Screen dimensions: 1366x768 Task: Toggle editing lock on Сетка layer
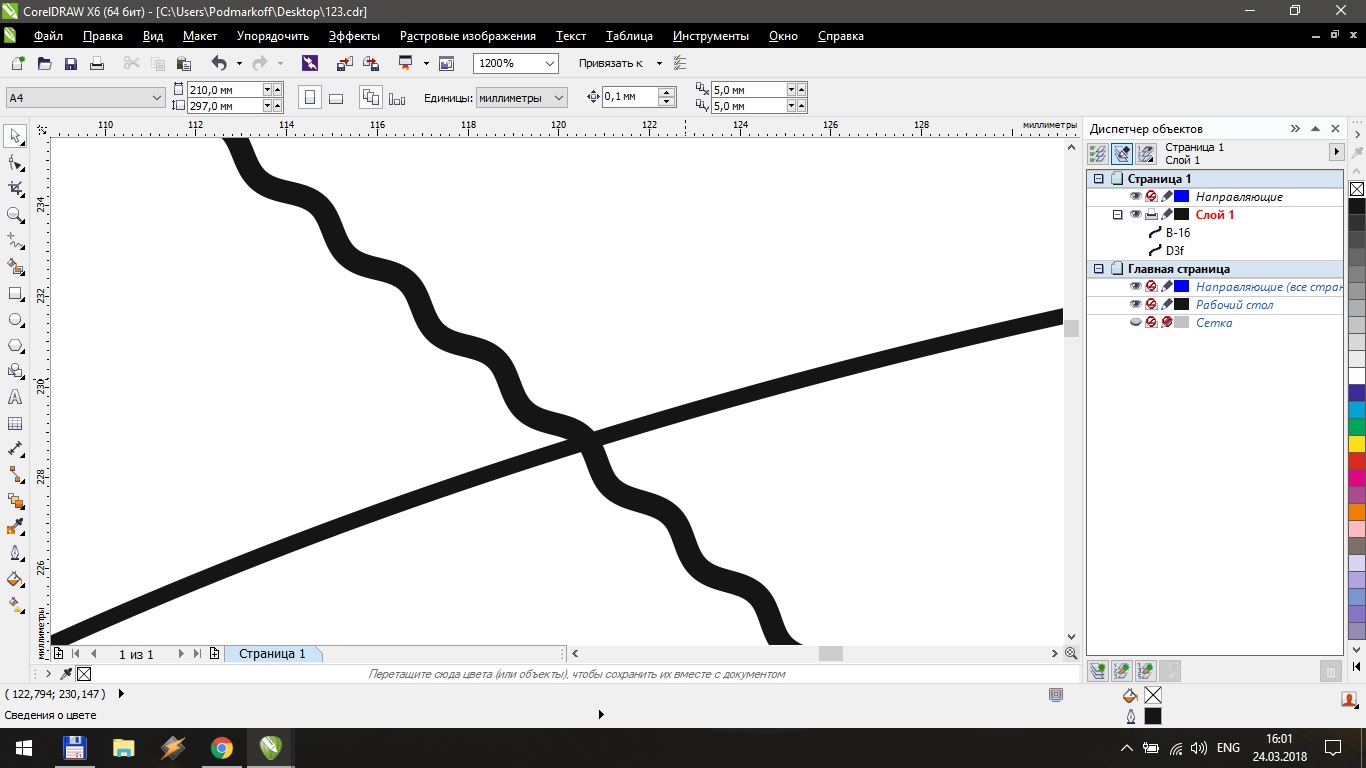[1166, 323]
